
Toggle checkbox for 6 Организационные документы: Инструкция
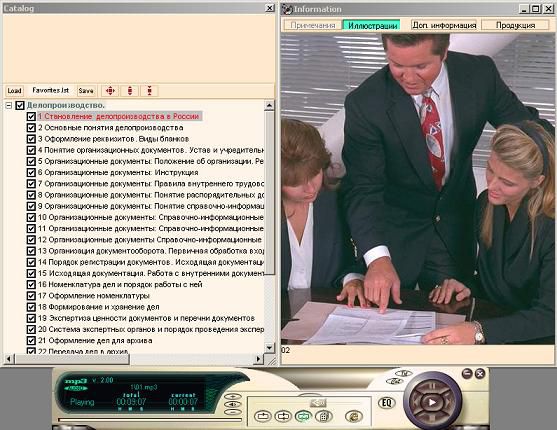pyautogui.click(x=31, y=172)
